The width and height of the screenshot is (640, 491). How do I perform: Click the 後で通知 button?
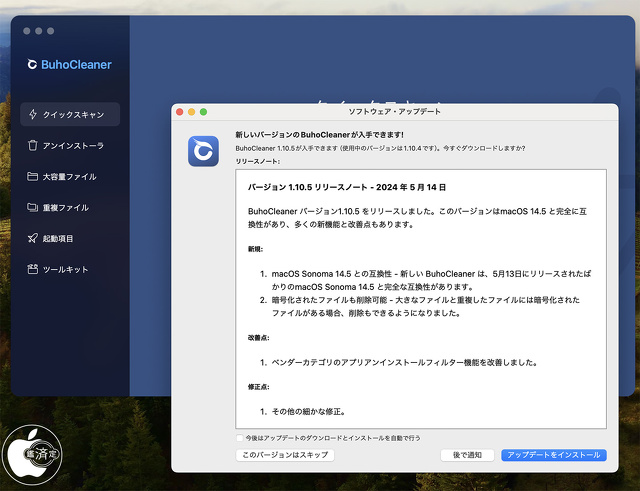click(x=467, y=455)
